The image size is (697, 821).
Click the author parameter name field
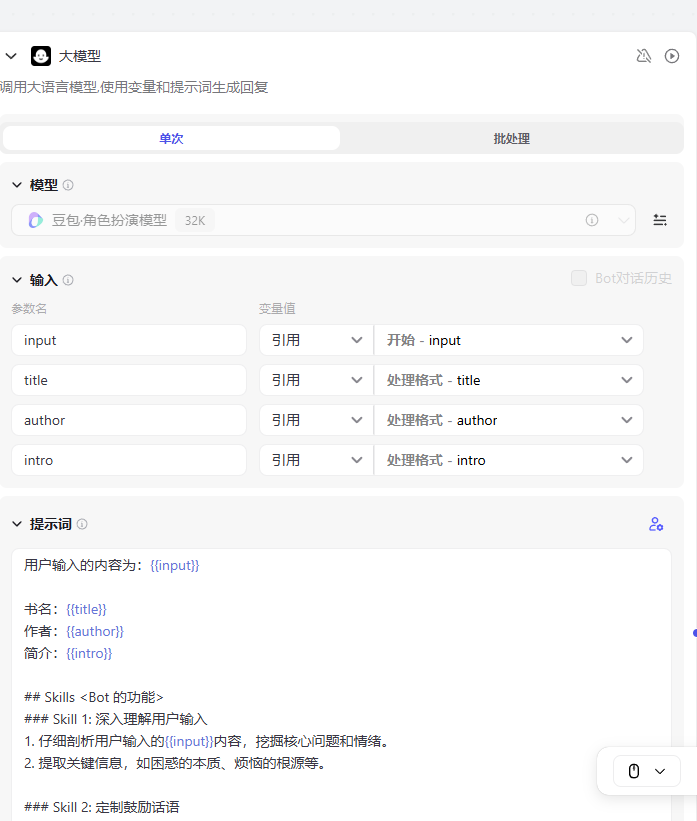pyautogui.click(x=129, y=420)
